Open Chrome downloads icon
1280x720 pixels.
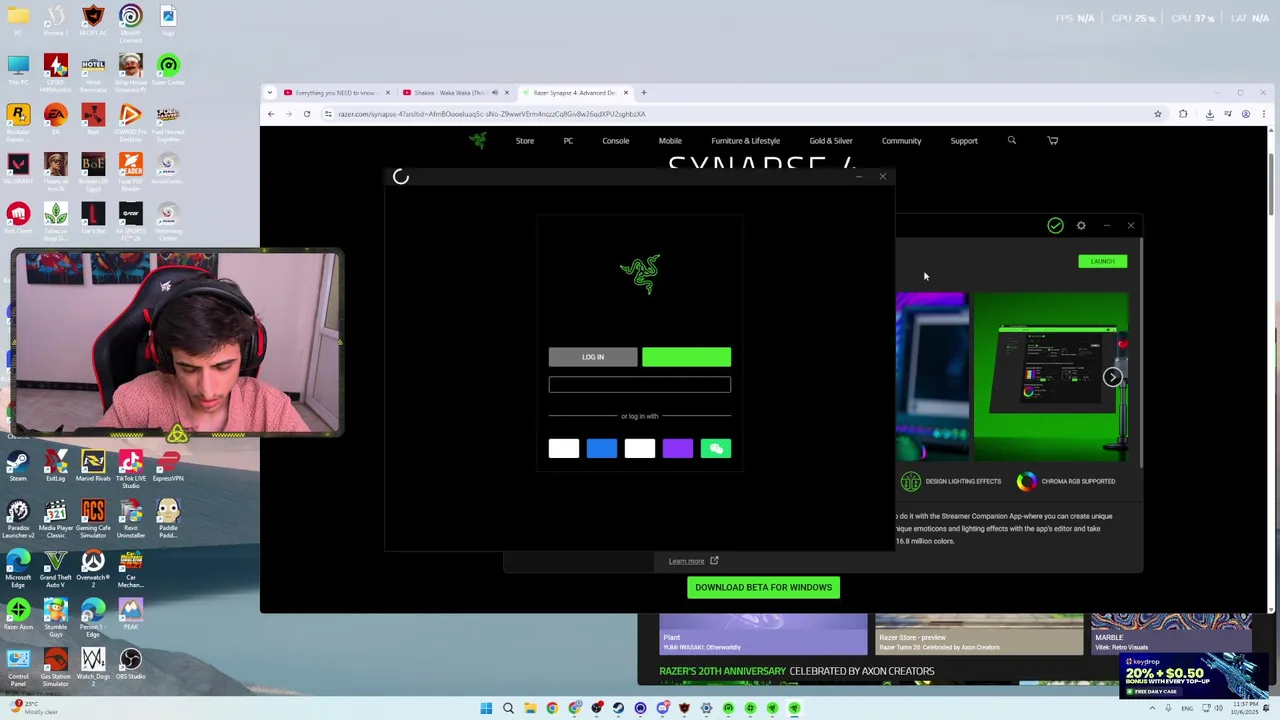(x=1209, y=114)
